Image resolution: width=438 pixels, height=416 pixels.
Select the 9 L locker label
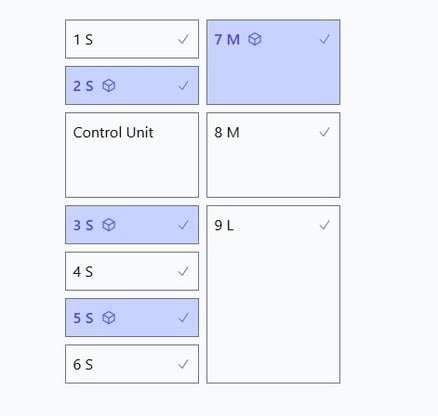coord(224,225)
